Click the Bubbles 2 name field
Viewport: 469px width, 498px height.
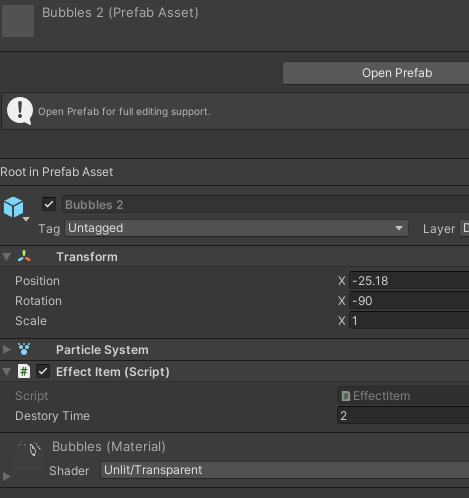[x=265, y=204]
